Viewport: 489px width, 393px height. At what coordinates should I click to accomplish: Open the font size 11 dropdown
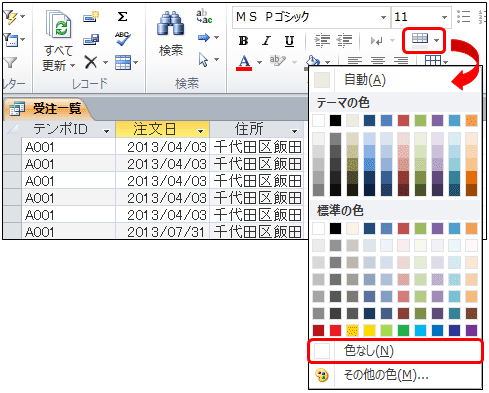(x=444, y=17)
